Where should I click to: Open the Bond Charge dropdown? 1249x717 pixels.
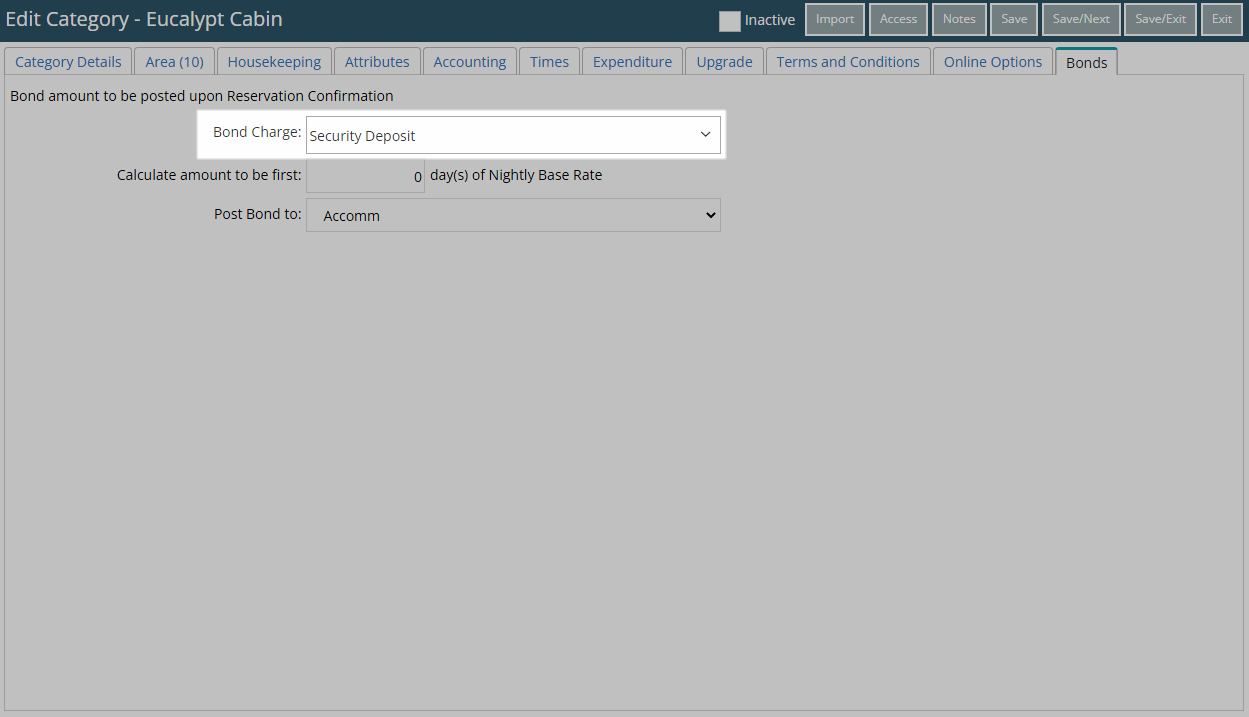pos(513,135)
